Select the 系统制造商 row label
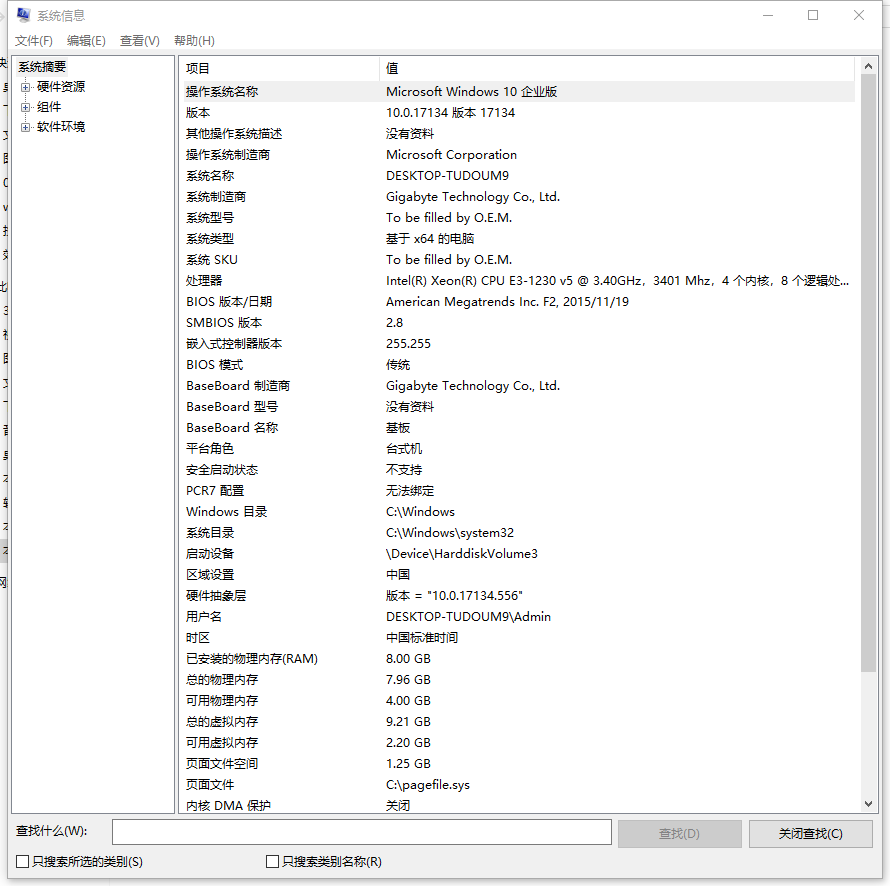Viewport: 890px width, 886px height. [x=216, y=197]
